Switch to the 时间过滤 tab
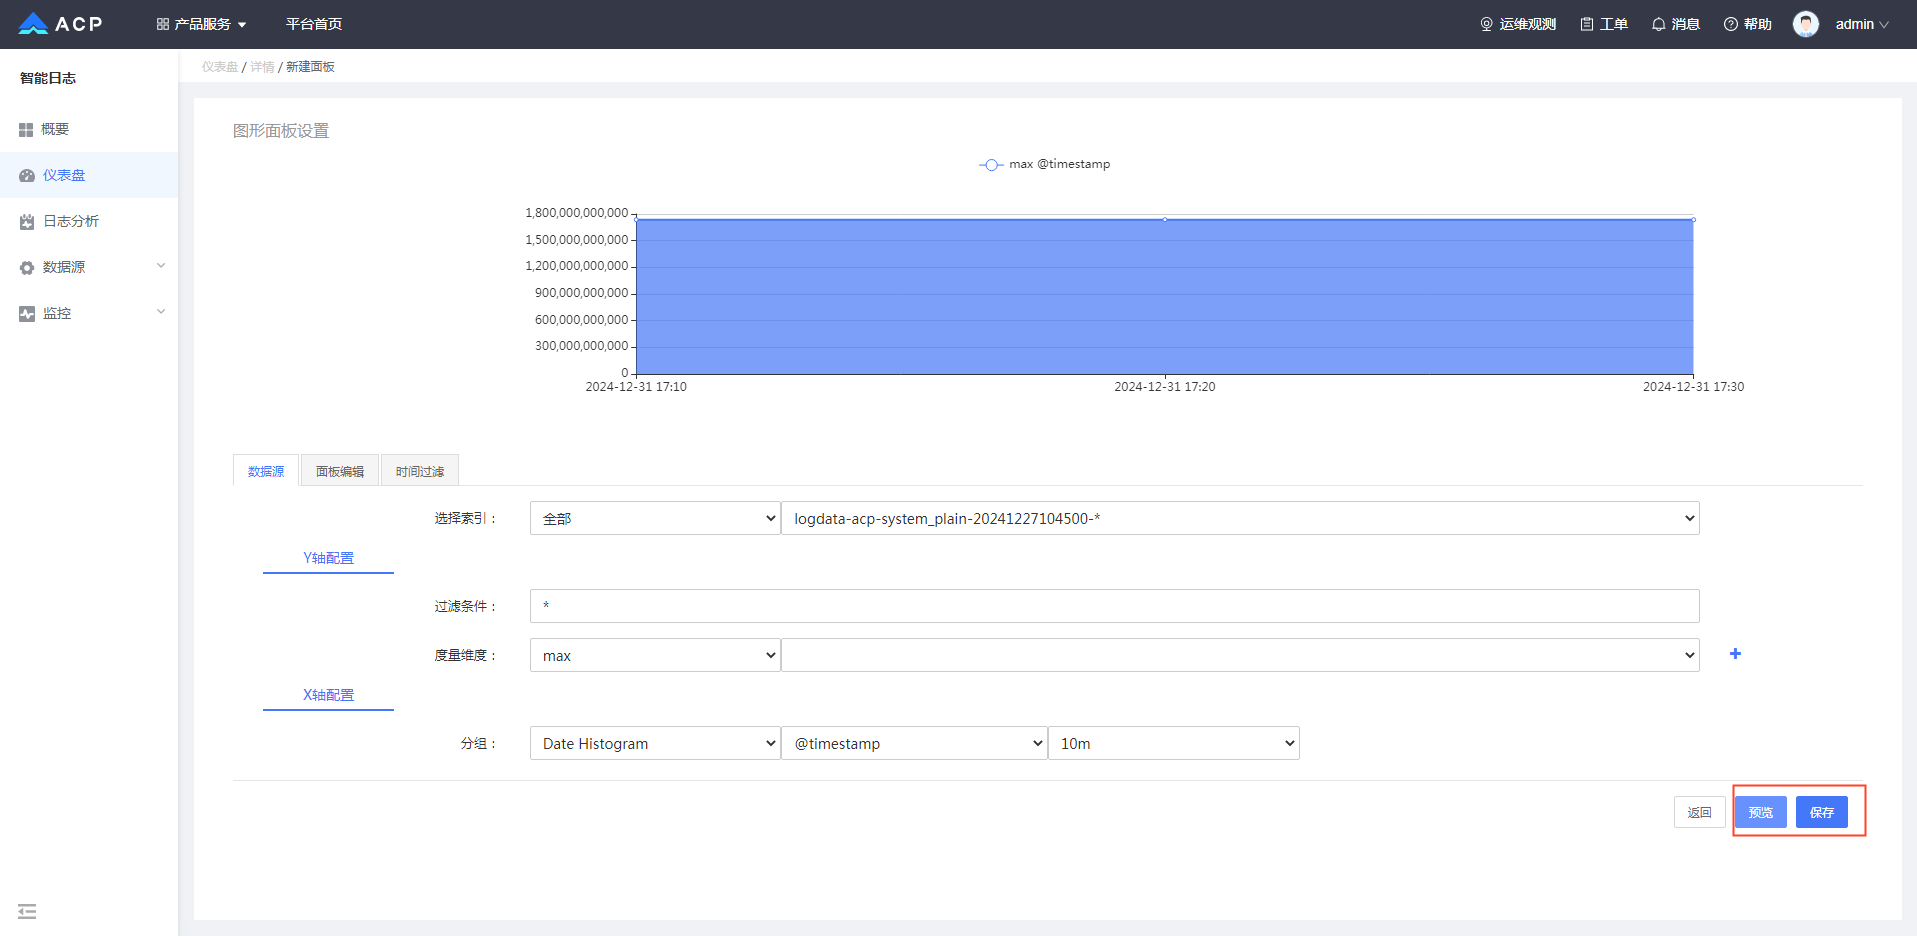Screen dimensions: 1917x936 pyautogui.click(x=420, y=471)
